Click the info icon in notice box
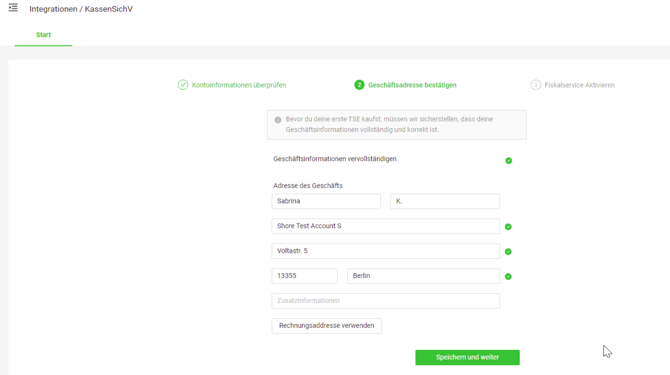 pyautogui.click(x=278, y=120)
